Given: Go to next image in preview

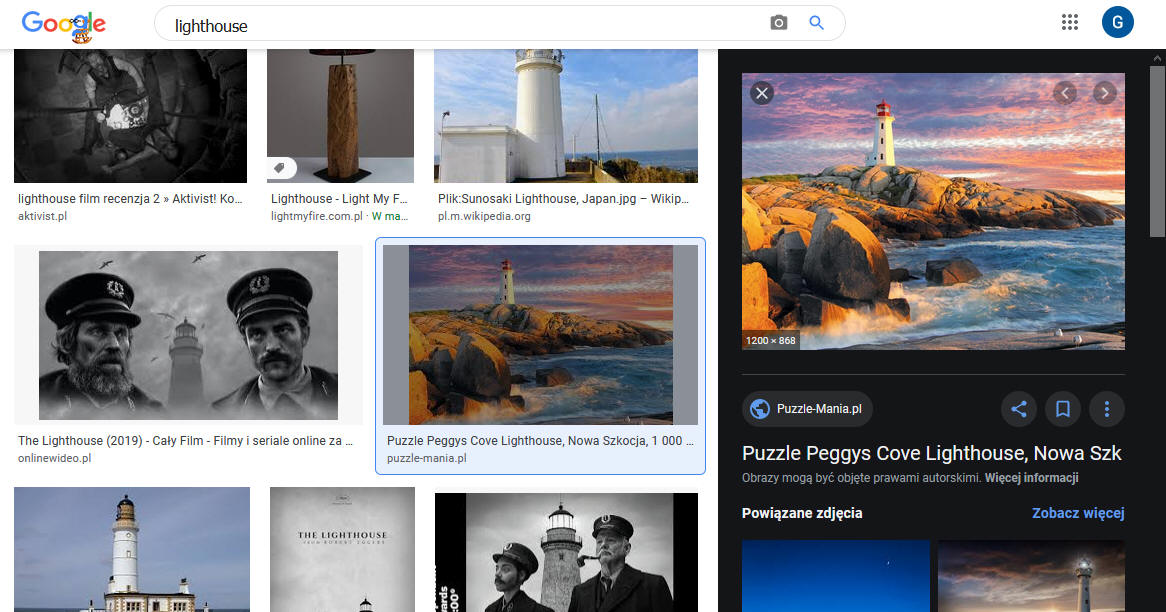Looking at the screenshot, I should point(1104,93).
